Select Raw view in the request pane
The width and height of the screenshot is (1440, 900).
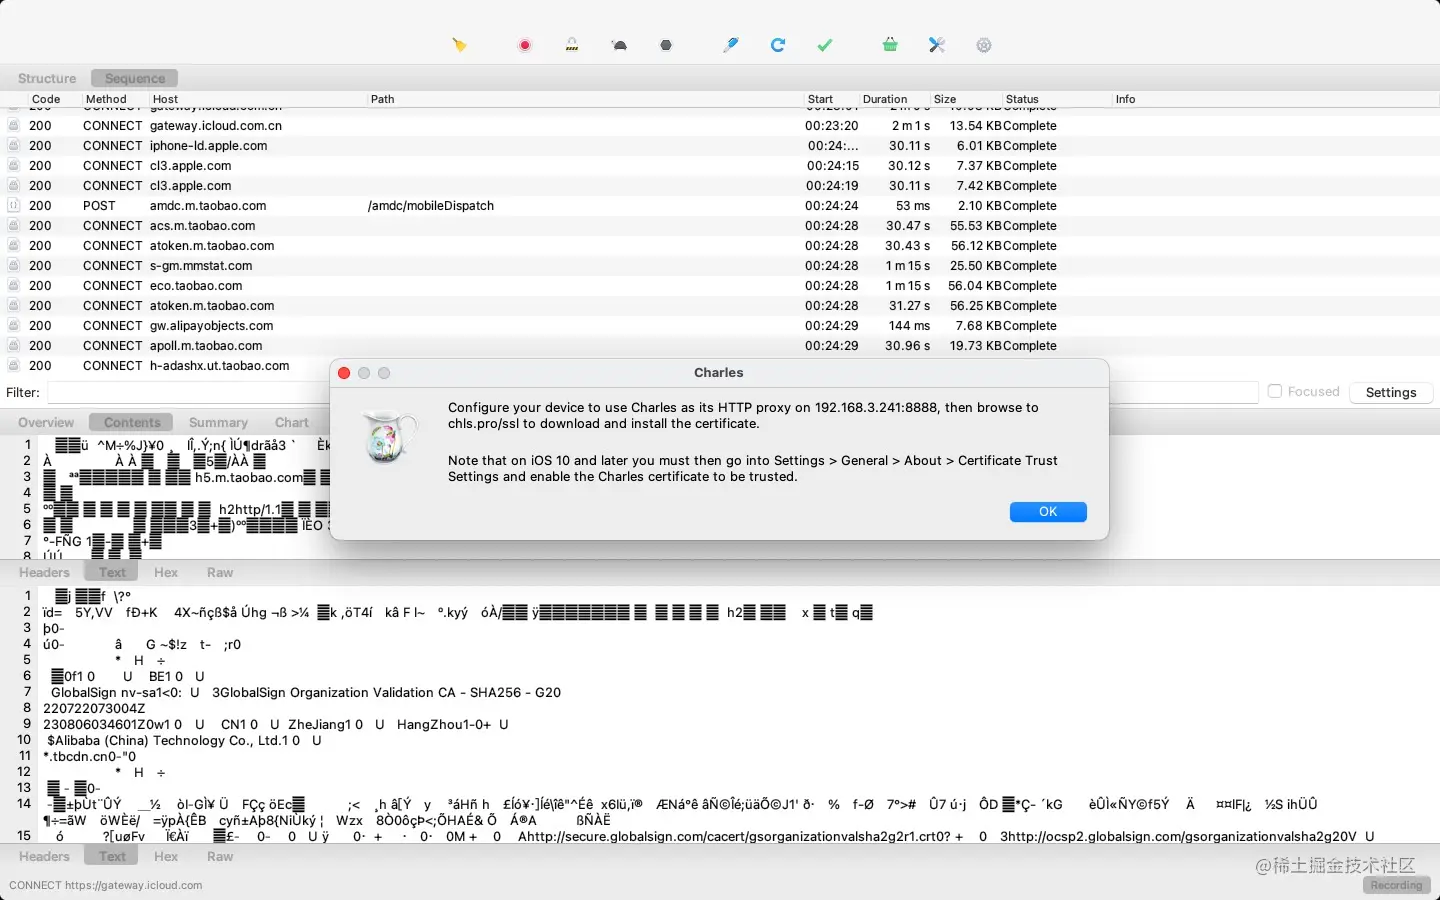(x=220, y=573)
